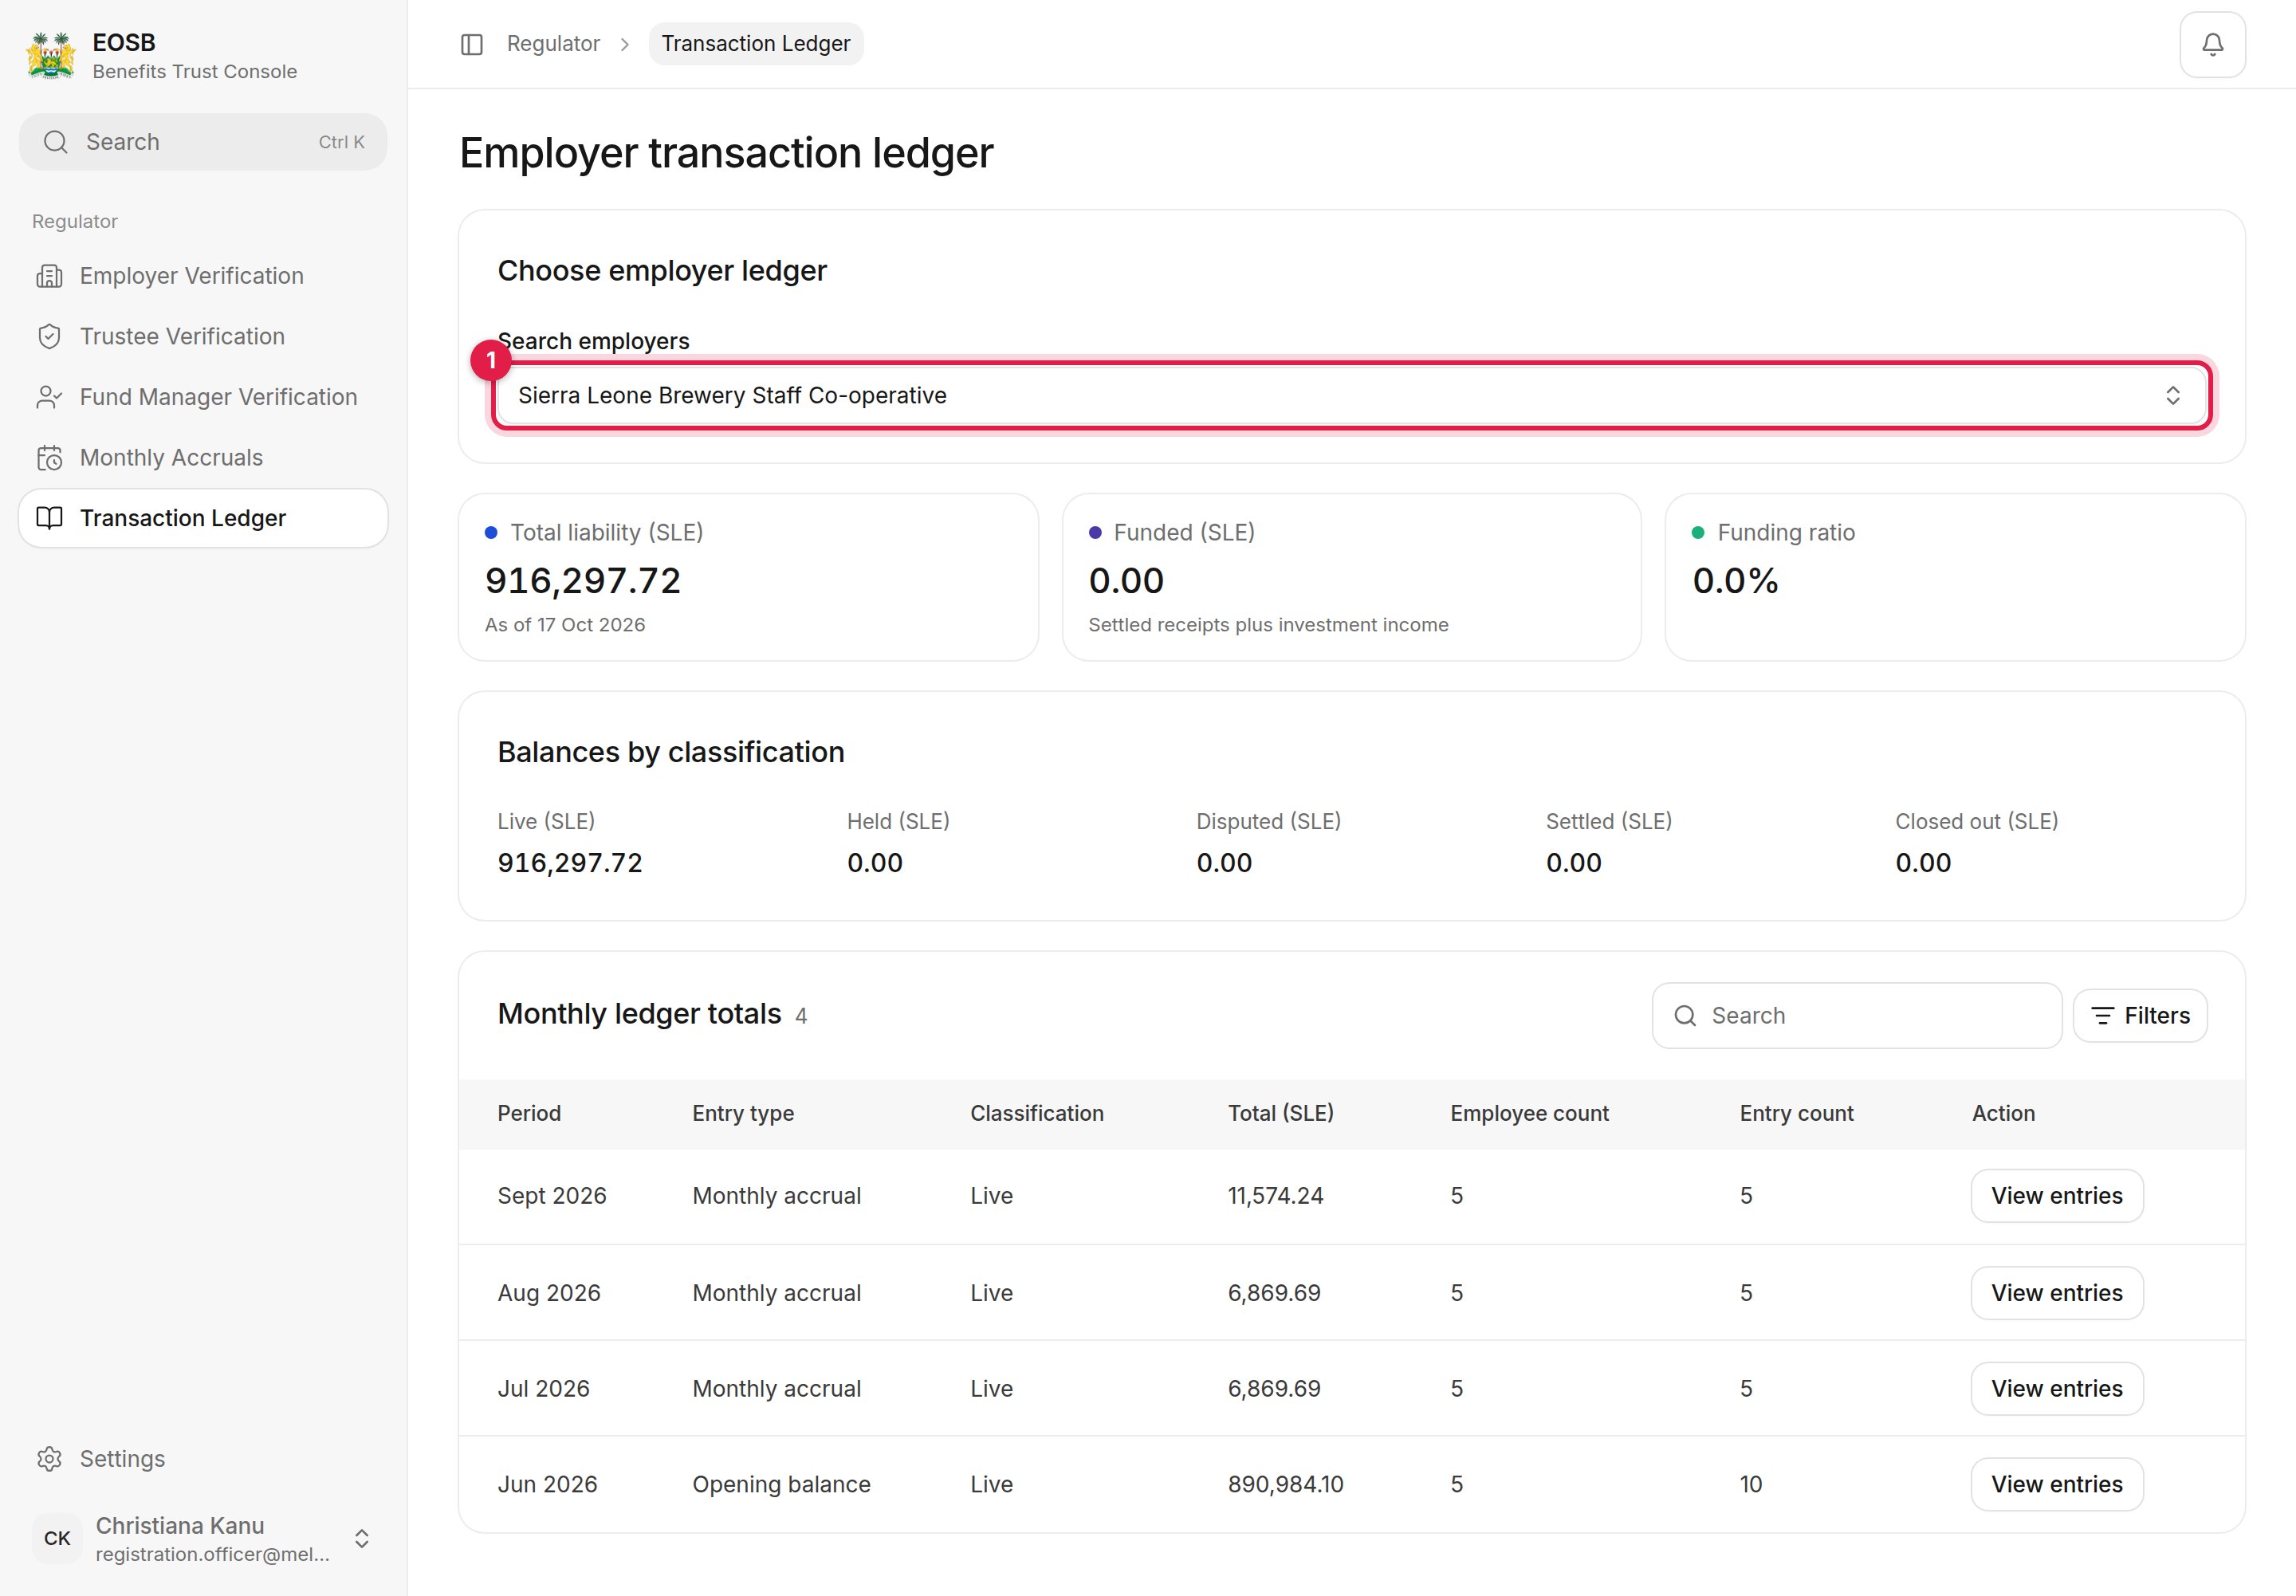This screenshot has width=2296, height=1596.
Task: Click the Trustee Verification shield icon
Action: click(49, 337)
